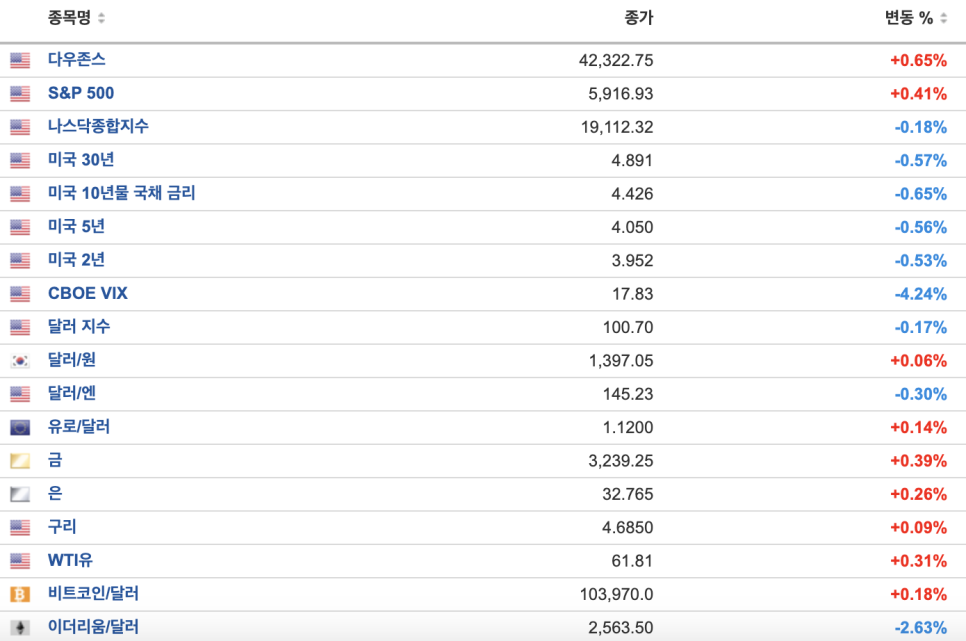The height and width of the screenshot is (641, 966).
Task: Click the 100.70 dollar index value
Action: click(x=628, y=327)
